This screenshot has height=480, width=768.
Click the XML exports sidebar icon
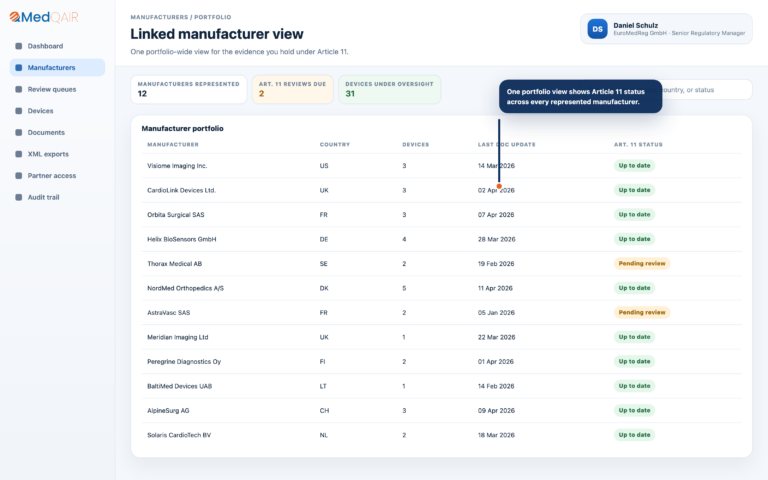click(x=19, y=154)
